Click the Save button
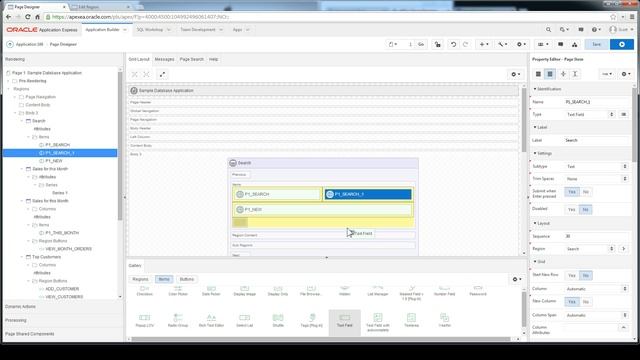The width and height of the screenshot is (640, 360). click(596, 44)
